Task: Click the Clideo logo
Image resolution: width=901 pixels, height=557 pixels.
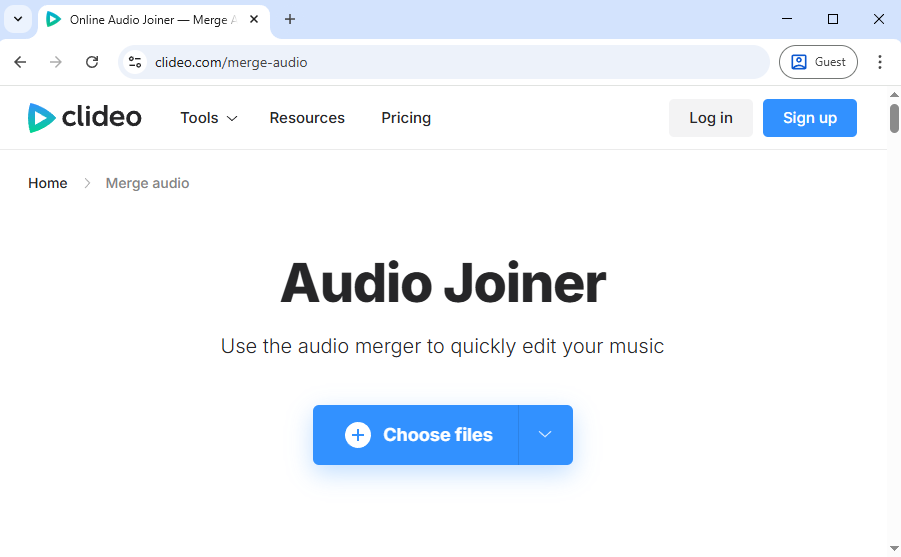Action: coord(84,118)
